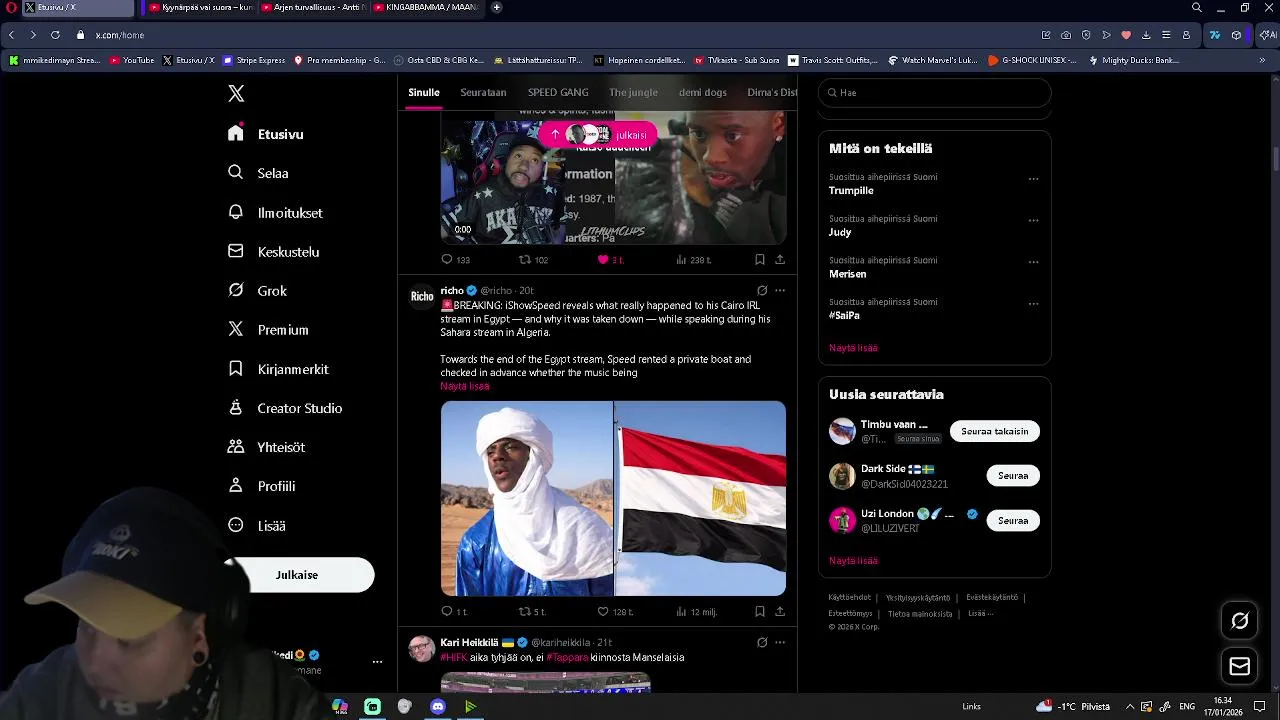Click #HIFK hashtag
Viewport: 1280px width, 720px height.
pyautogui.click(x=454, y=657)
